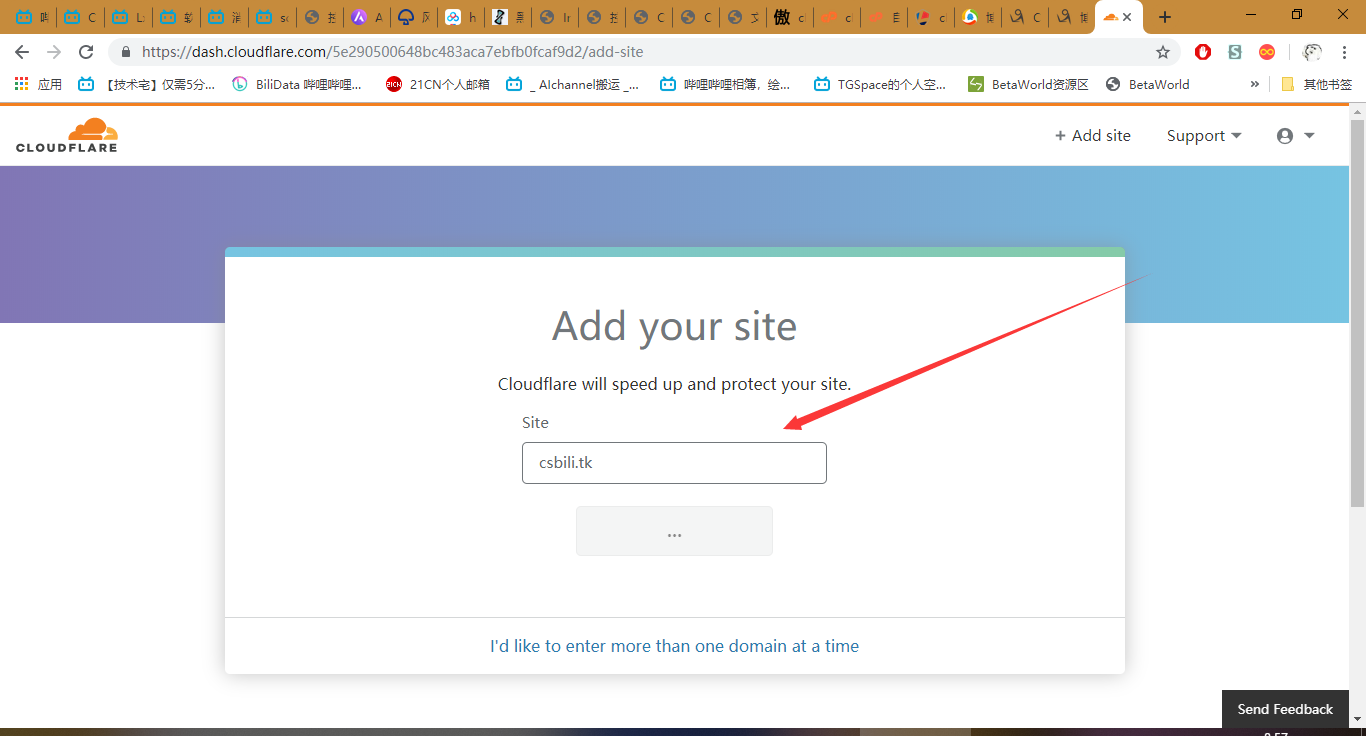1366x736 pixels.
Task: Click Send Feedback button
Action: (1285, 709)
